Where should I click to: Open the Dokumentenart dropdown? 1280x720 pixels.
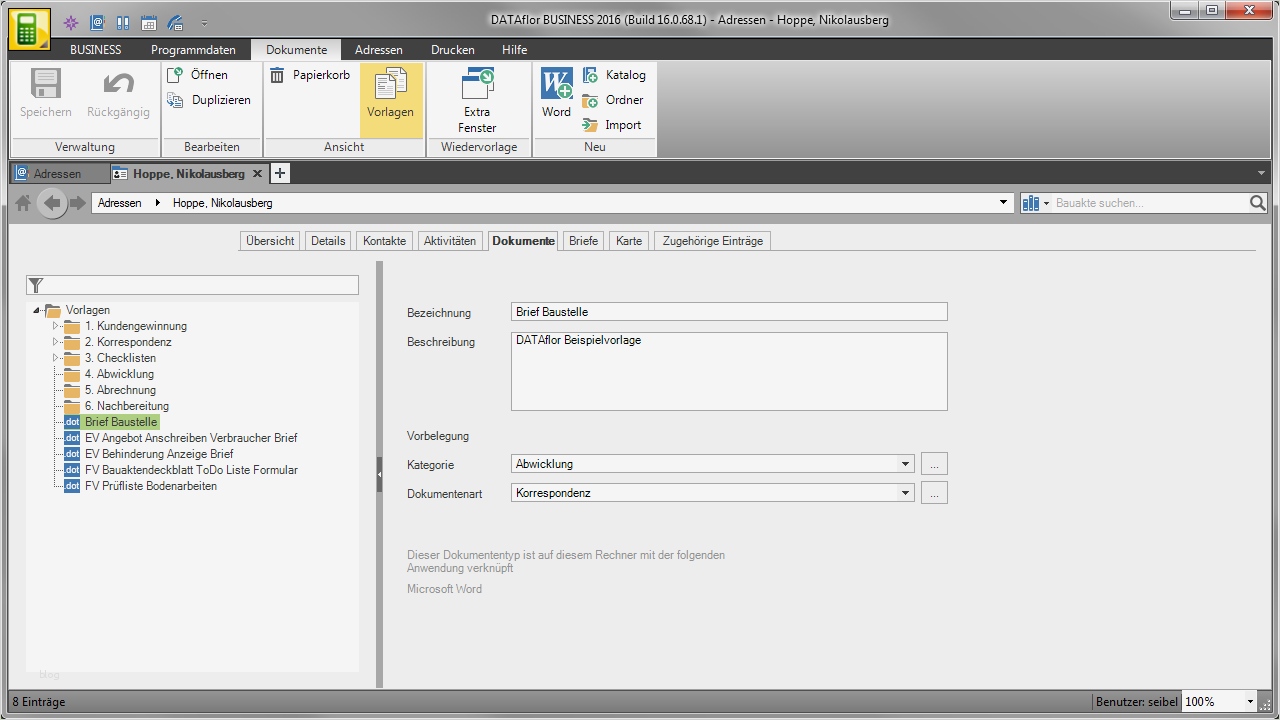pos(904,493)
